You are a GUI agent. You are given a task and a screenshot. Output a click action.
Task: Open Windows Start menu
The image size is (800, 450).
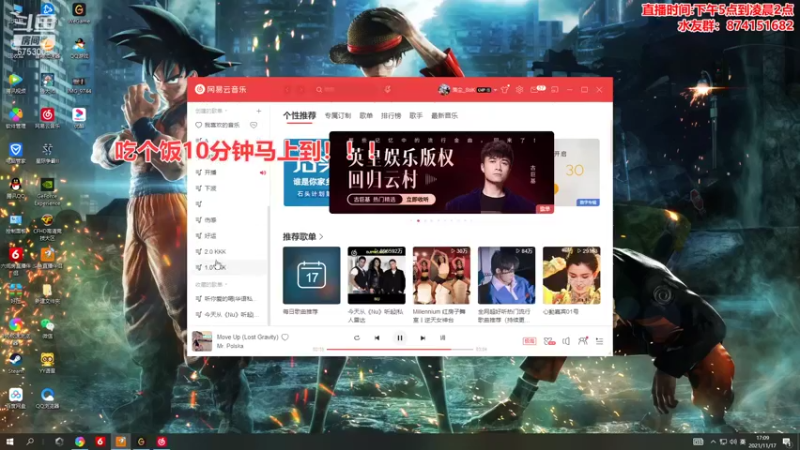pyautogui.click(x=9, y=442)
